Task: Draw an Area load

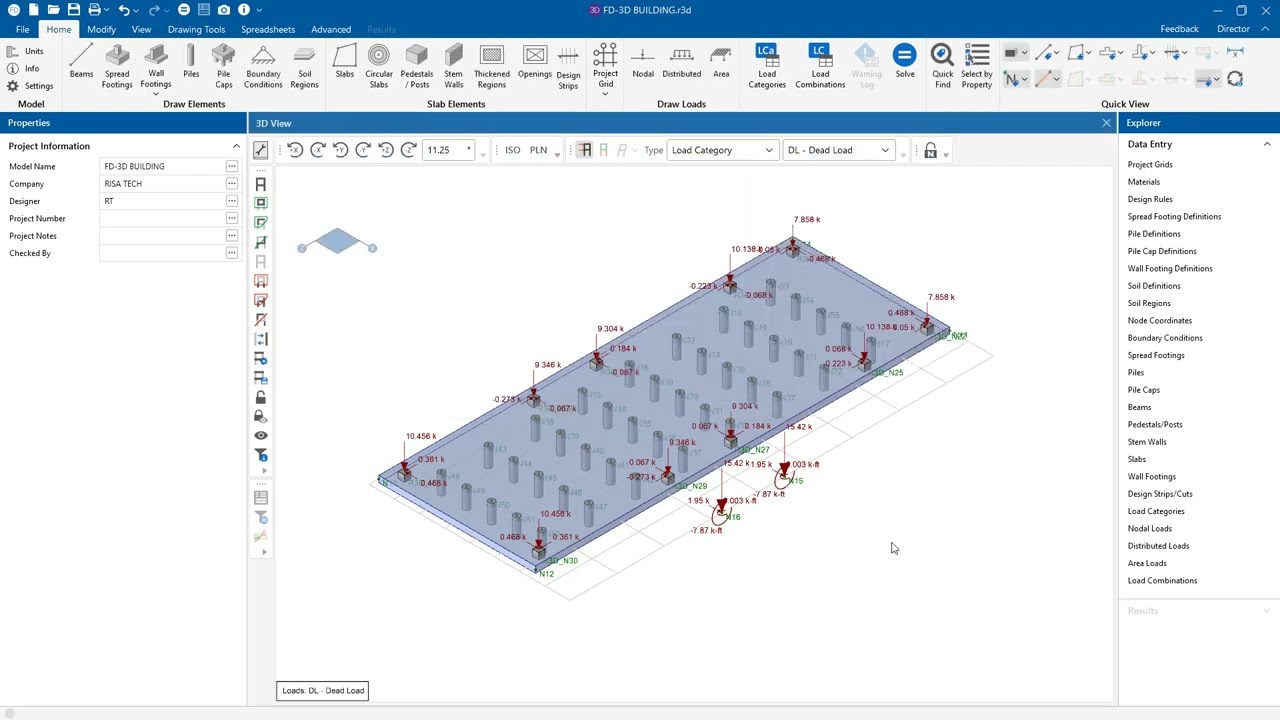Action: (x=721, y=63)
